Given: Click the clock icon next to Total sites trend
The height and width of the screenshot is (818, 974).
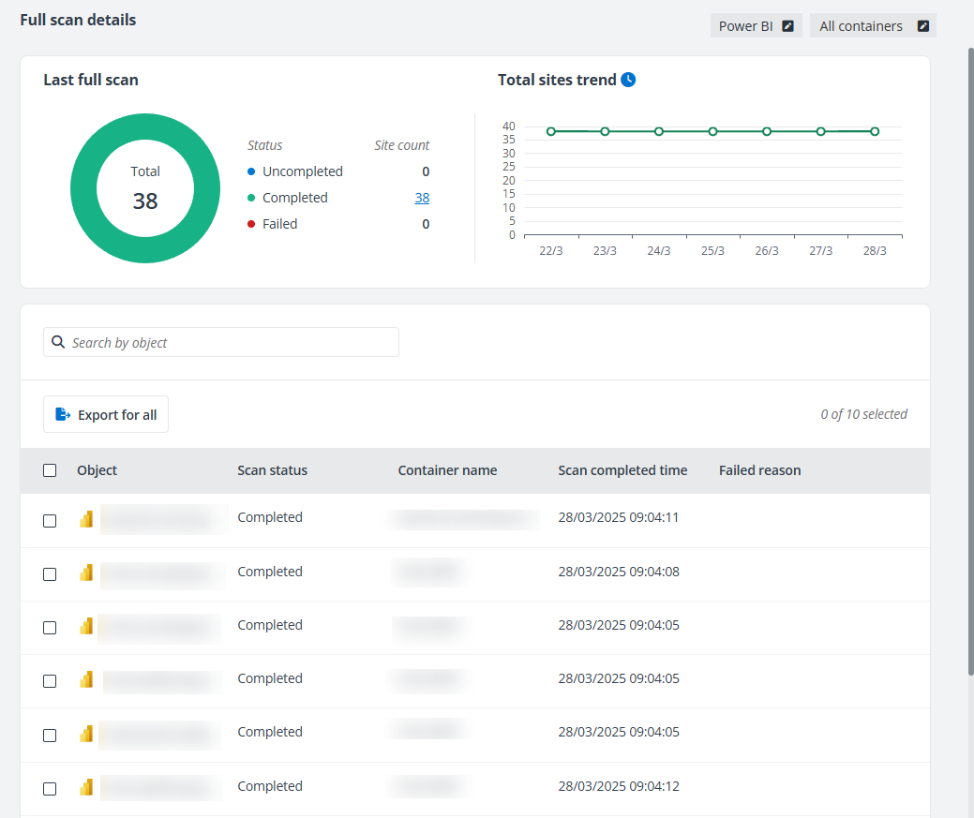Looking at the screenshot, I should point(630,79).
